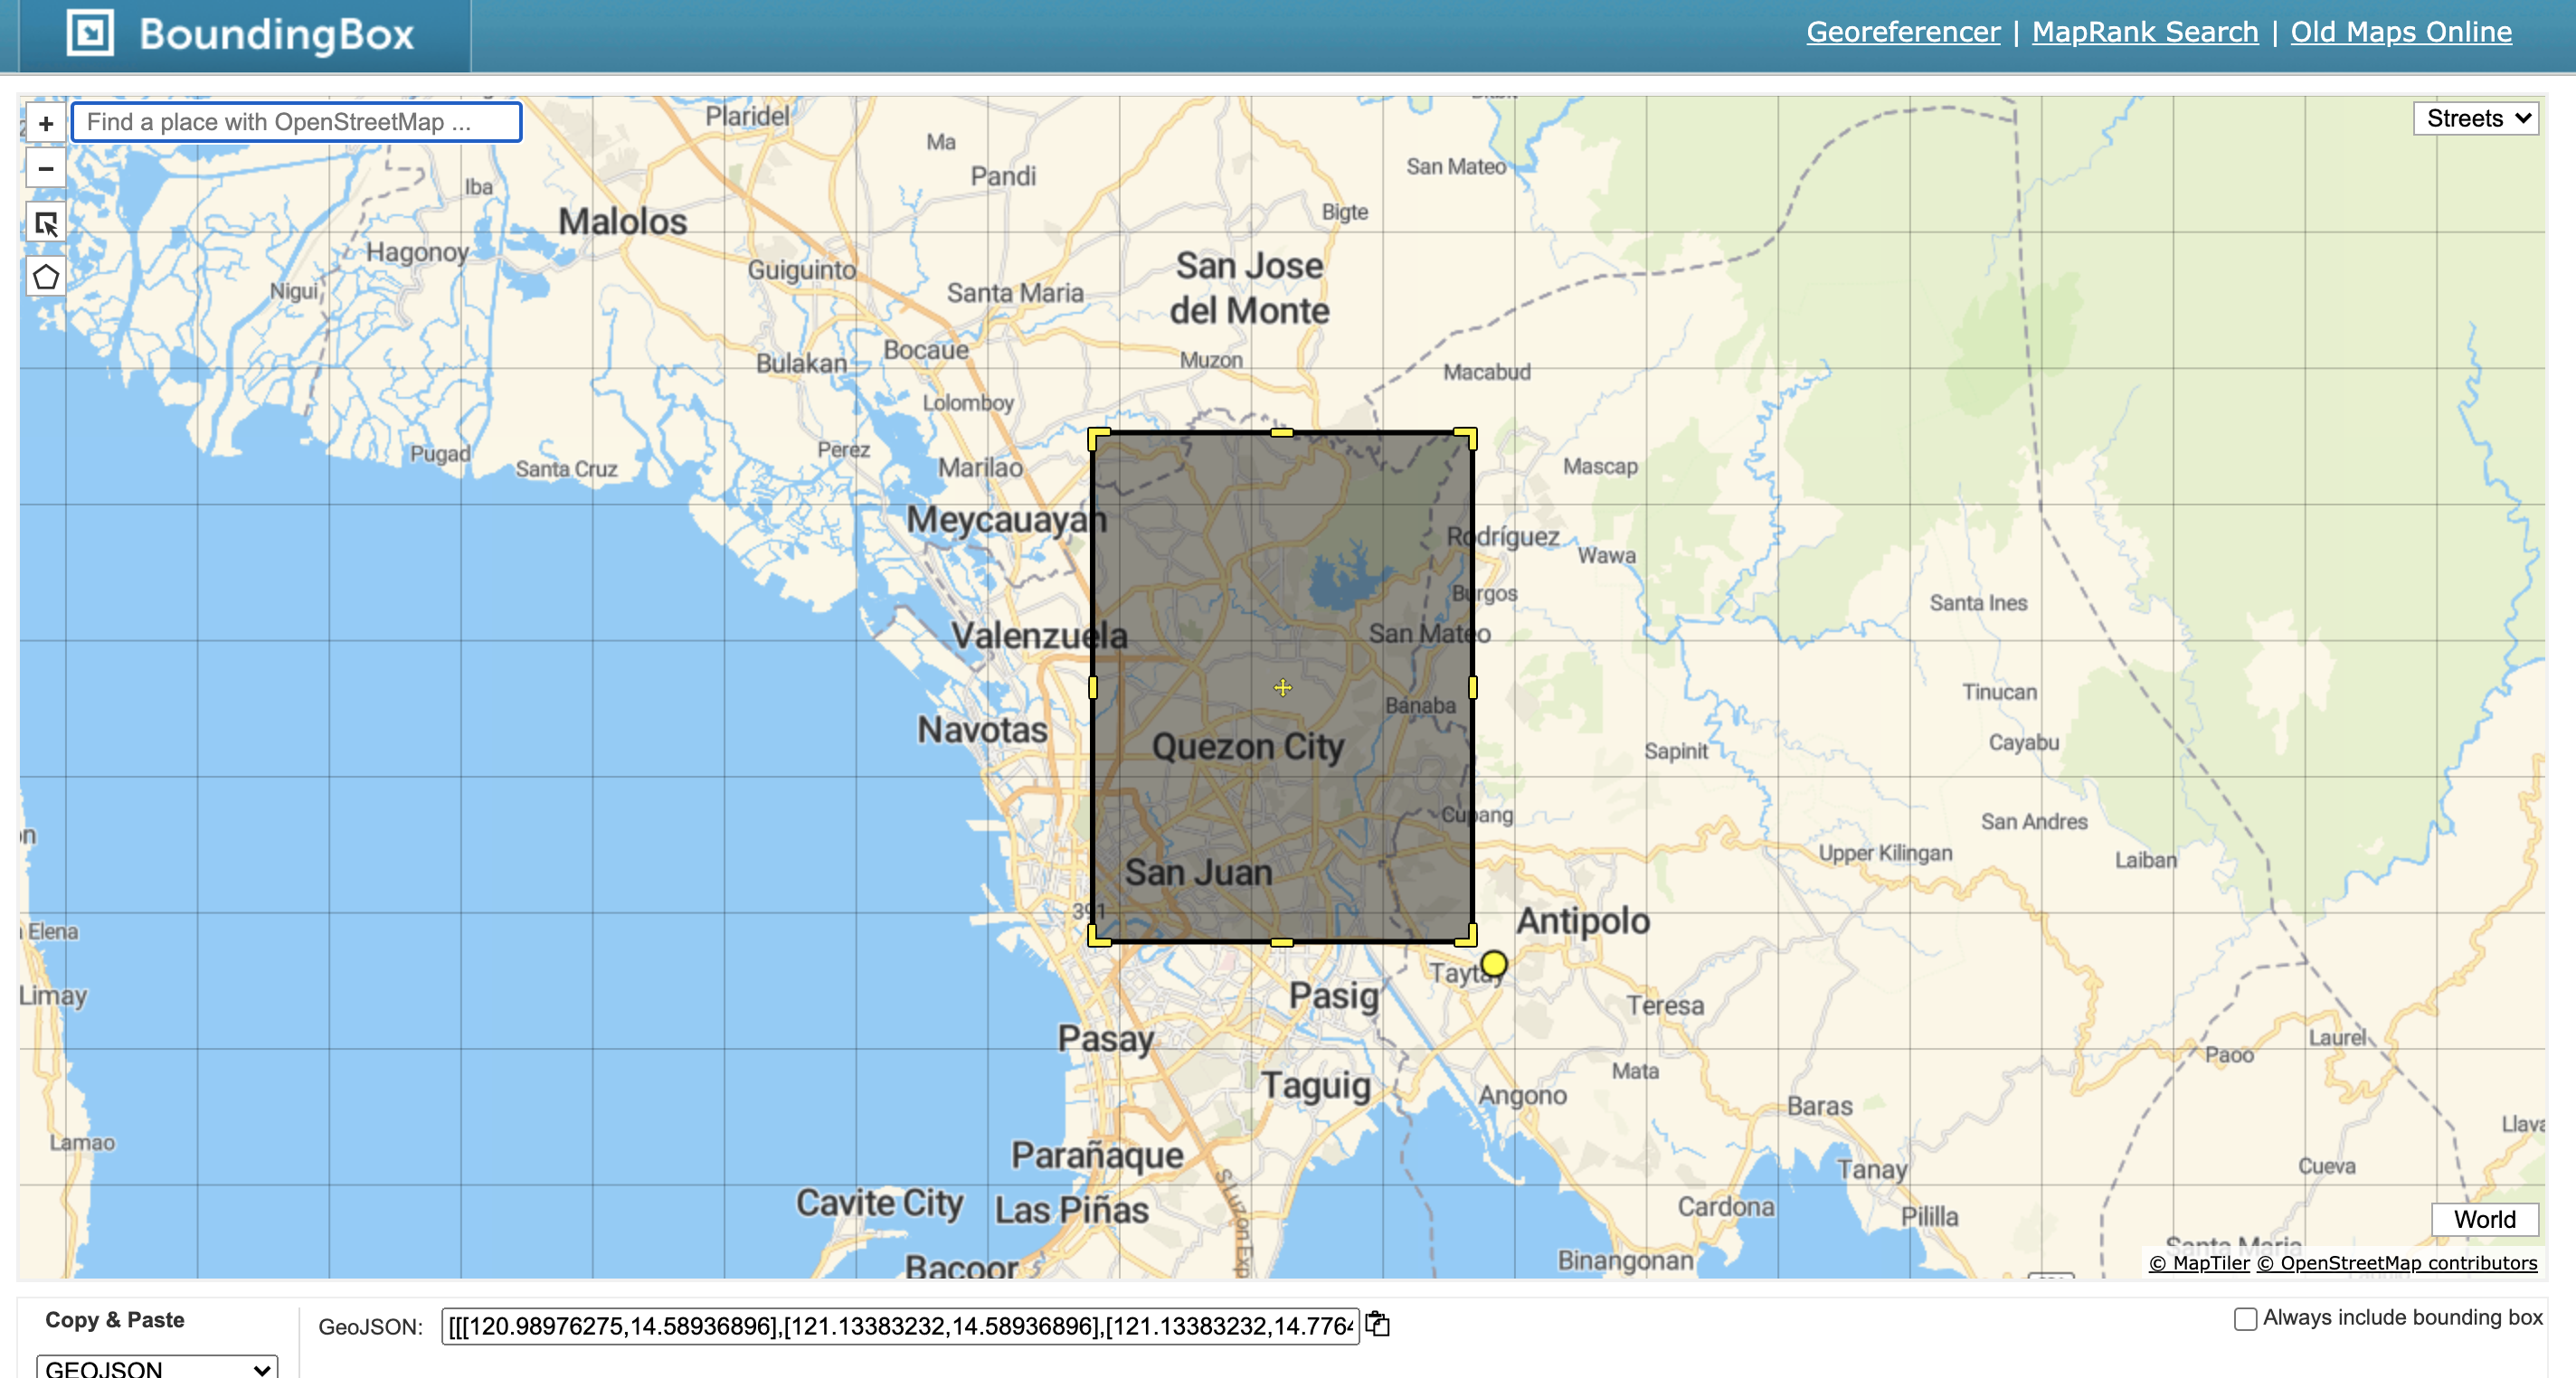Image resolution: width=2576 pixels, height=1378 pixels.
Task: Open the MapTiler attribution link
Action: [x=2199, y=1263]
